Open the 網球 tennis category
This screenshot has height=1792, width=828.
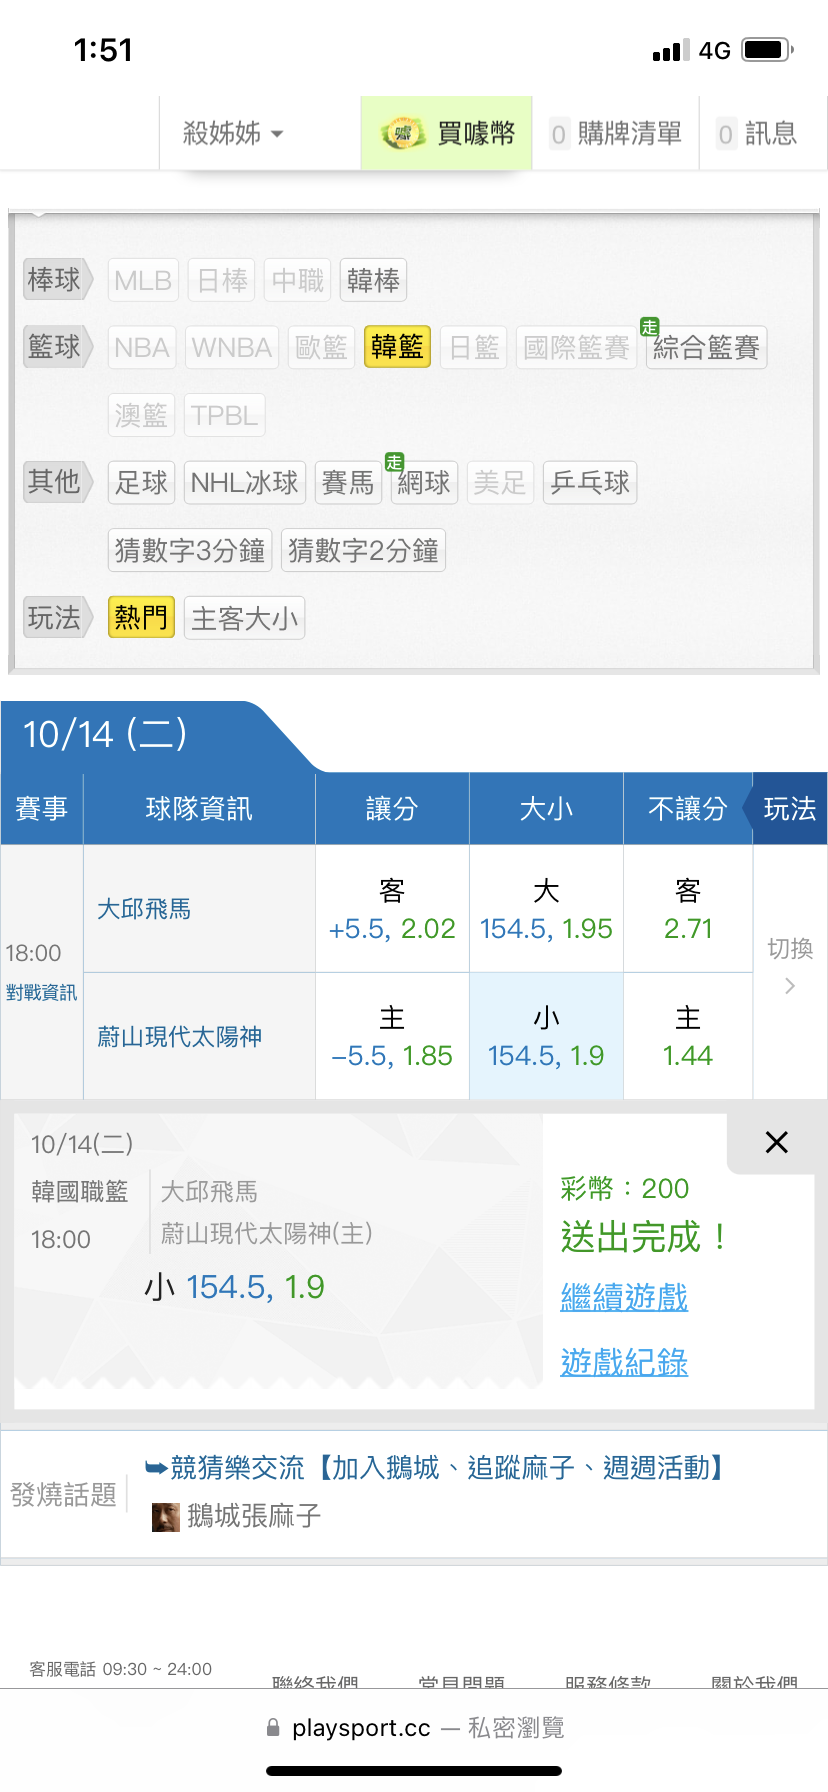coord(424,483)
